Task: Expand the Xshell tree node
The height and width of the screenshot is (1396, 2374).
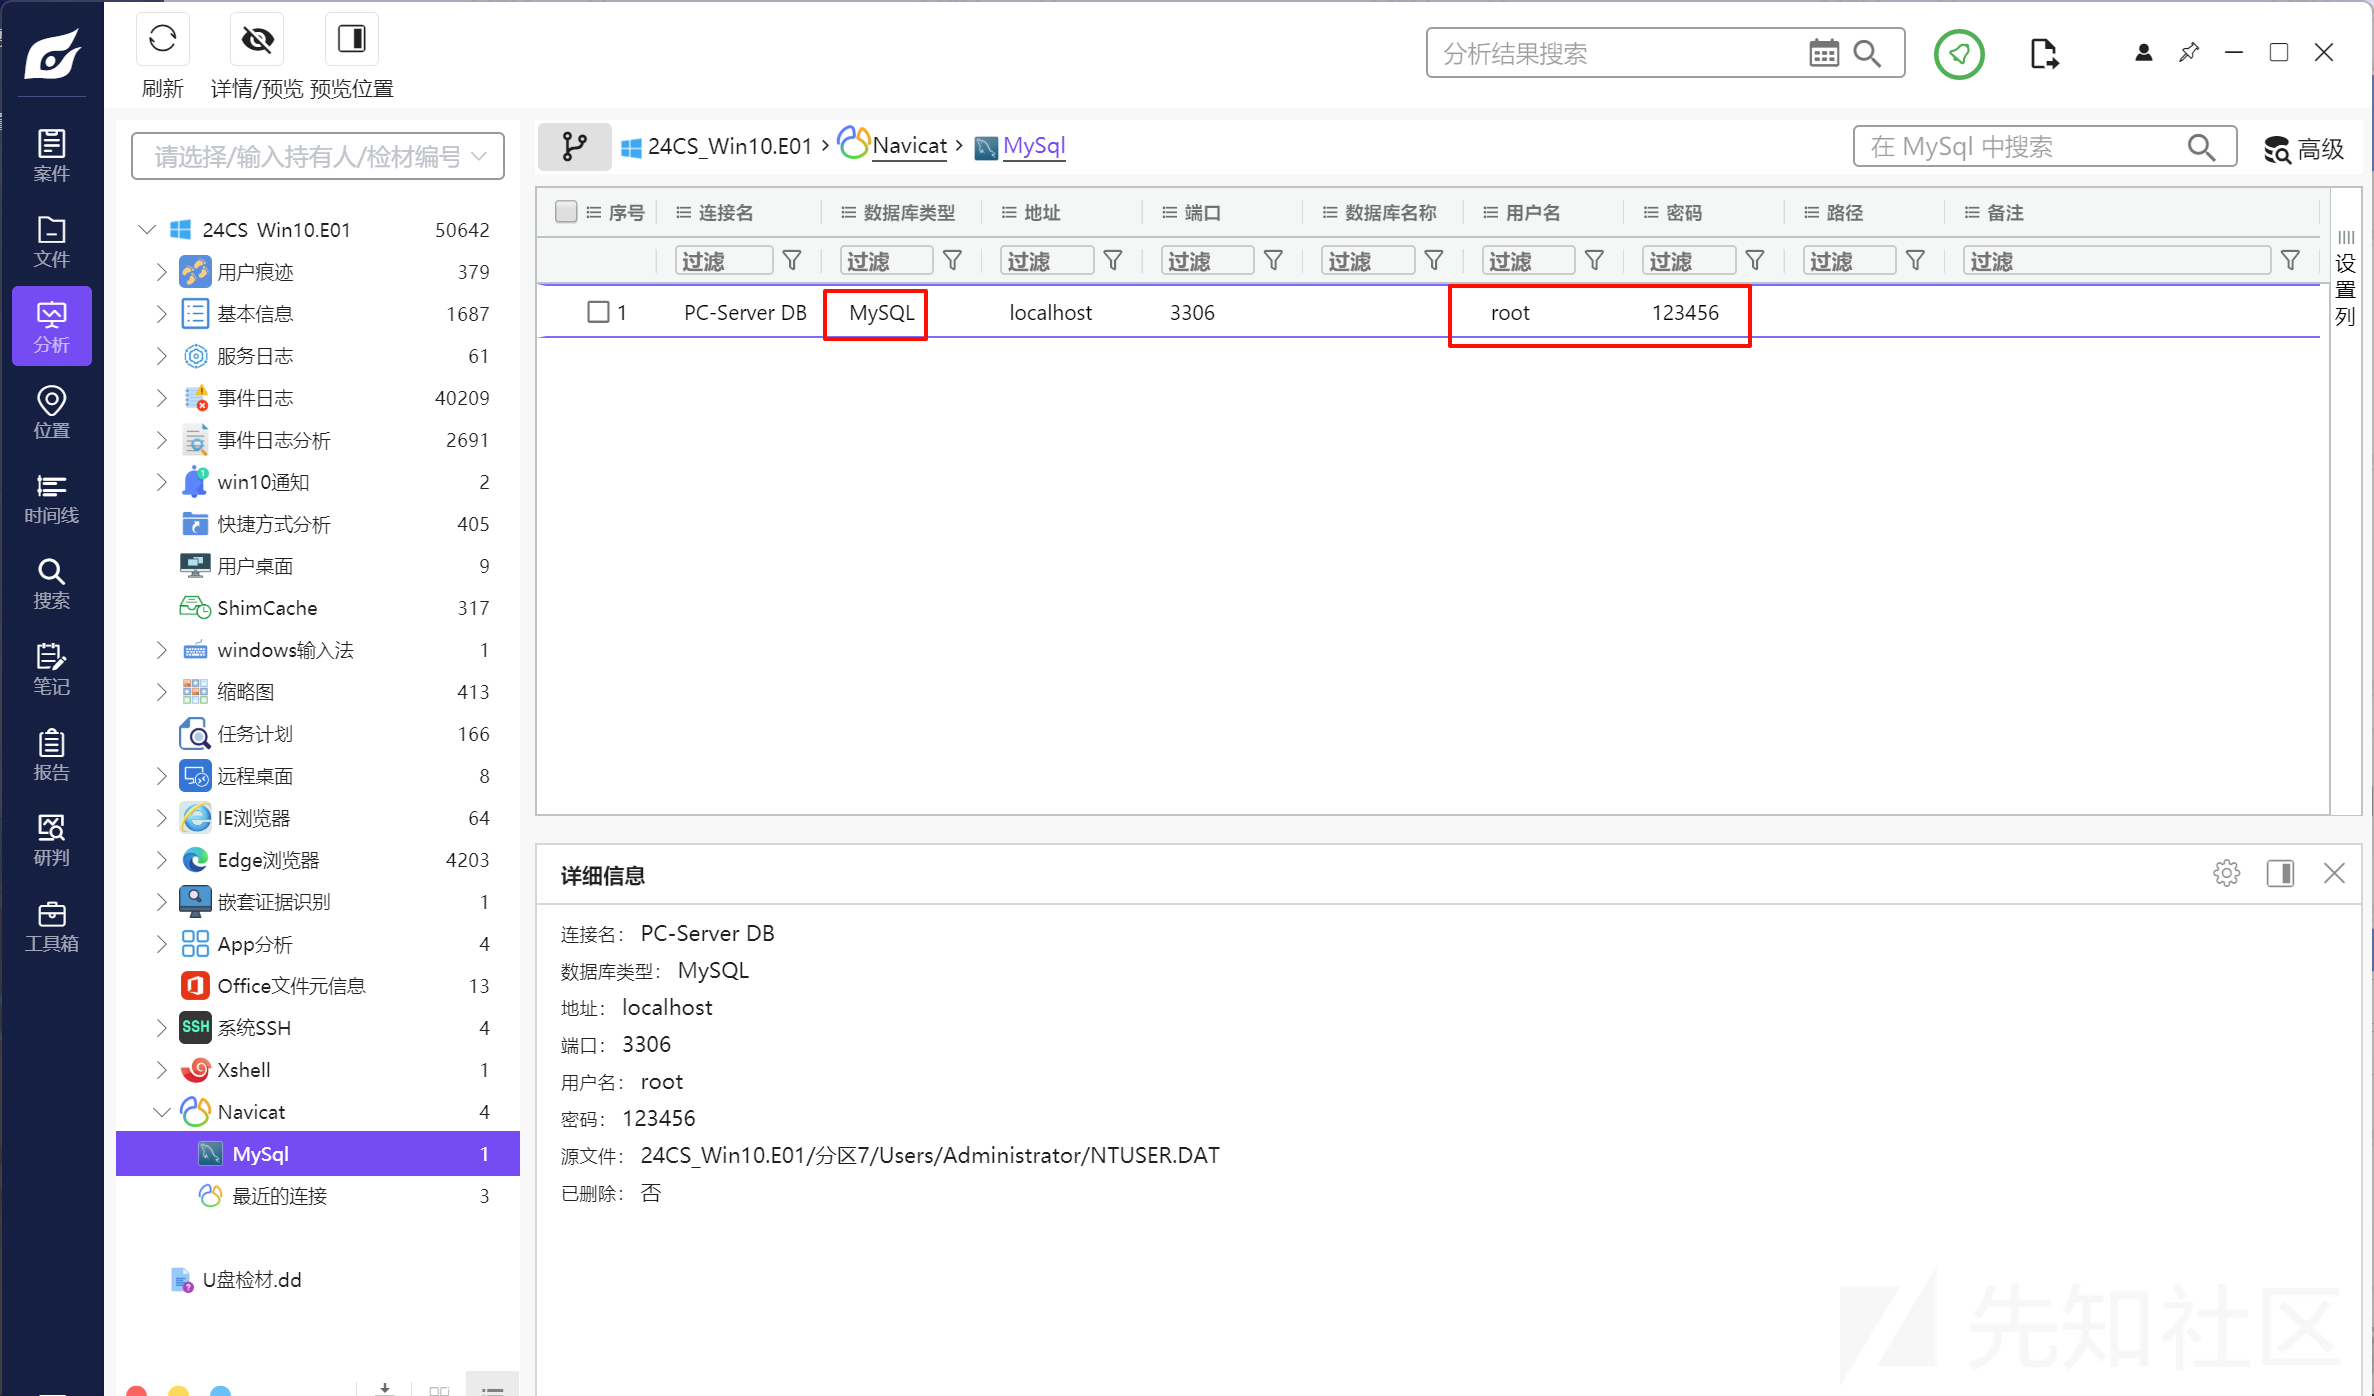Action: [162, 1070]
